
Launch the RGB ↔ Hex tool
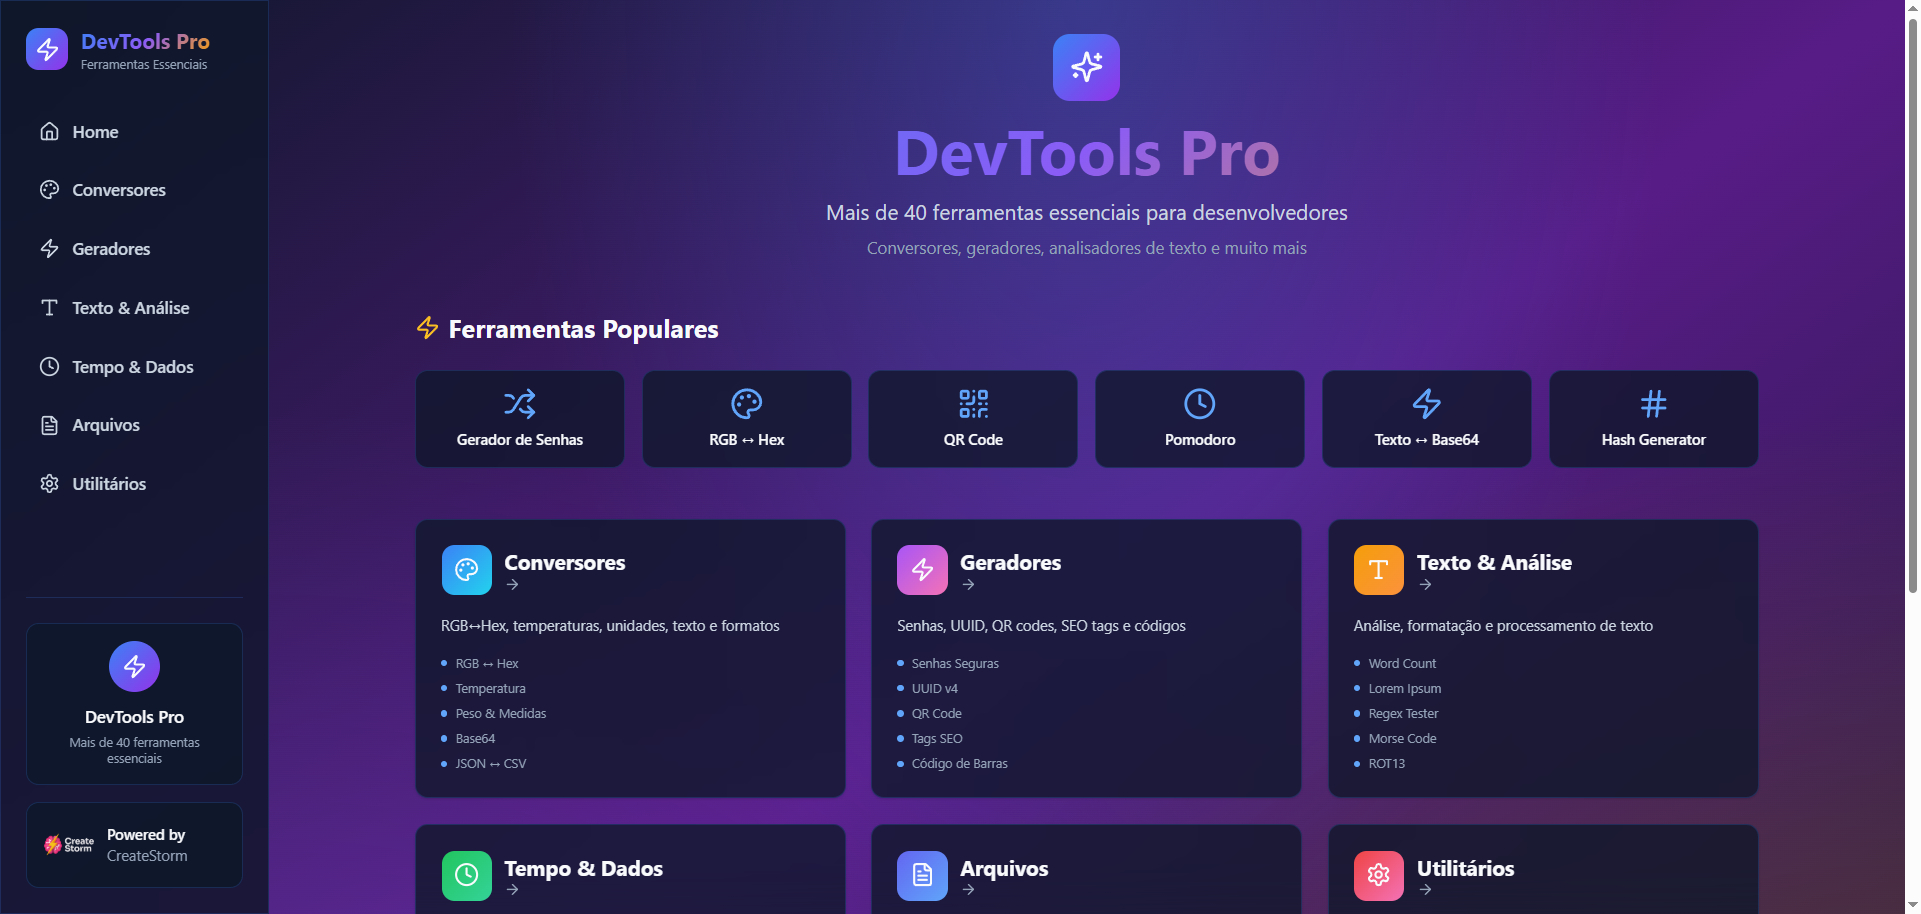tap(747, 419)
